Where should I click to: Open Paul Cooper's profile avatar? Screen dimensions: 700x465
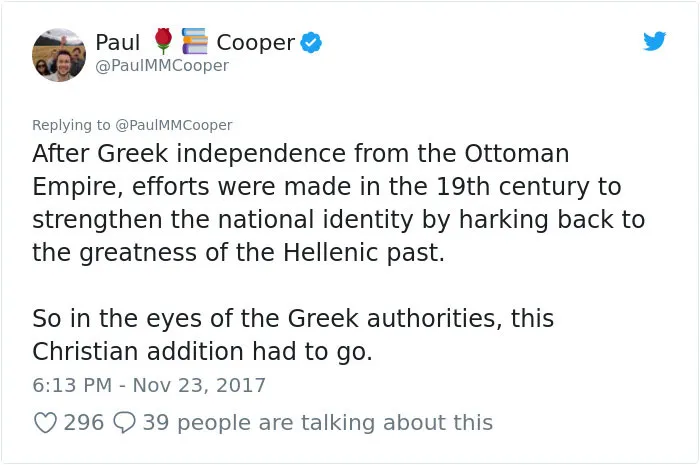point(59,55)
